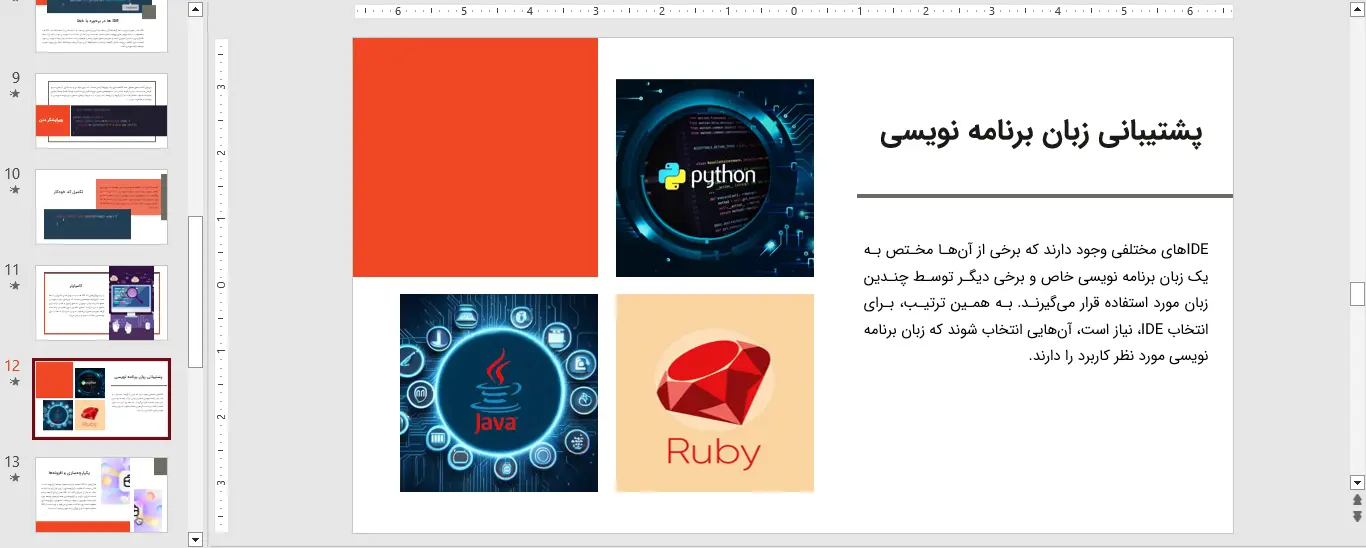Click slide editor scroll up arrow

1357,10
